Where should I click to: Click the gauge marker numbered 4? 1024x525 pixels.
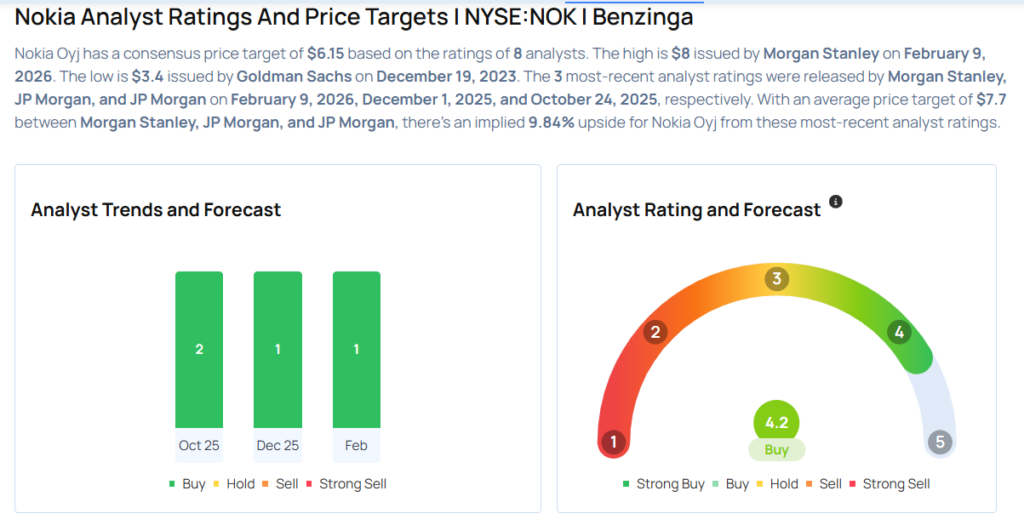899,332
